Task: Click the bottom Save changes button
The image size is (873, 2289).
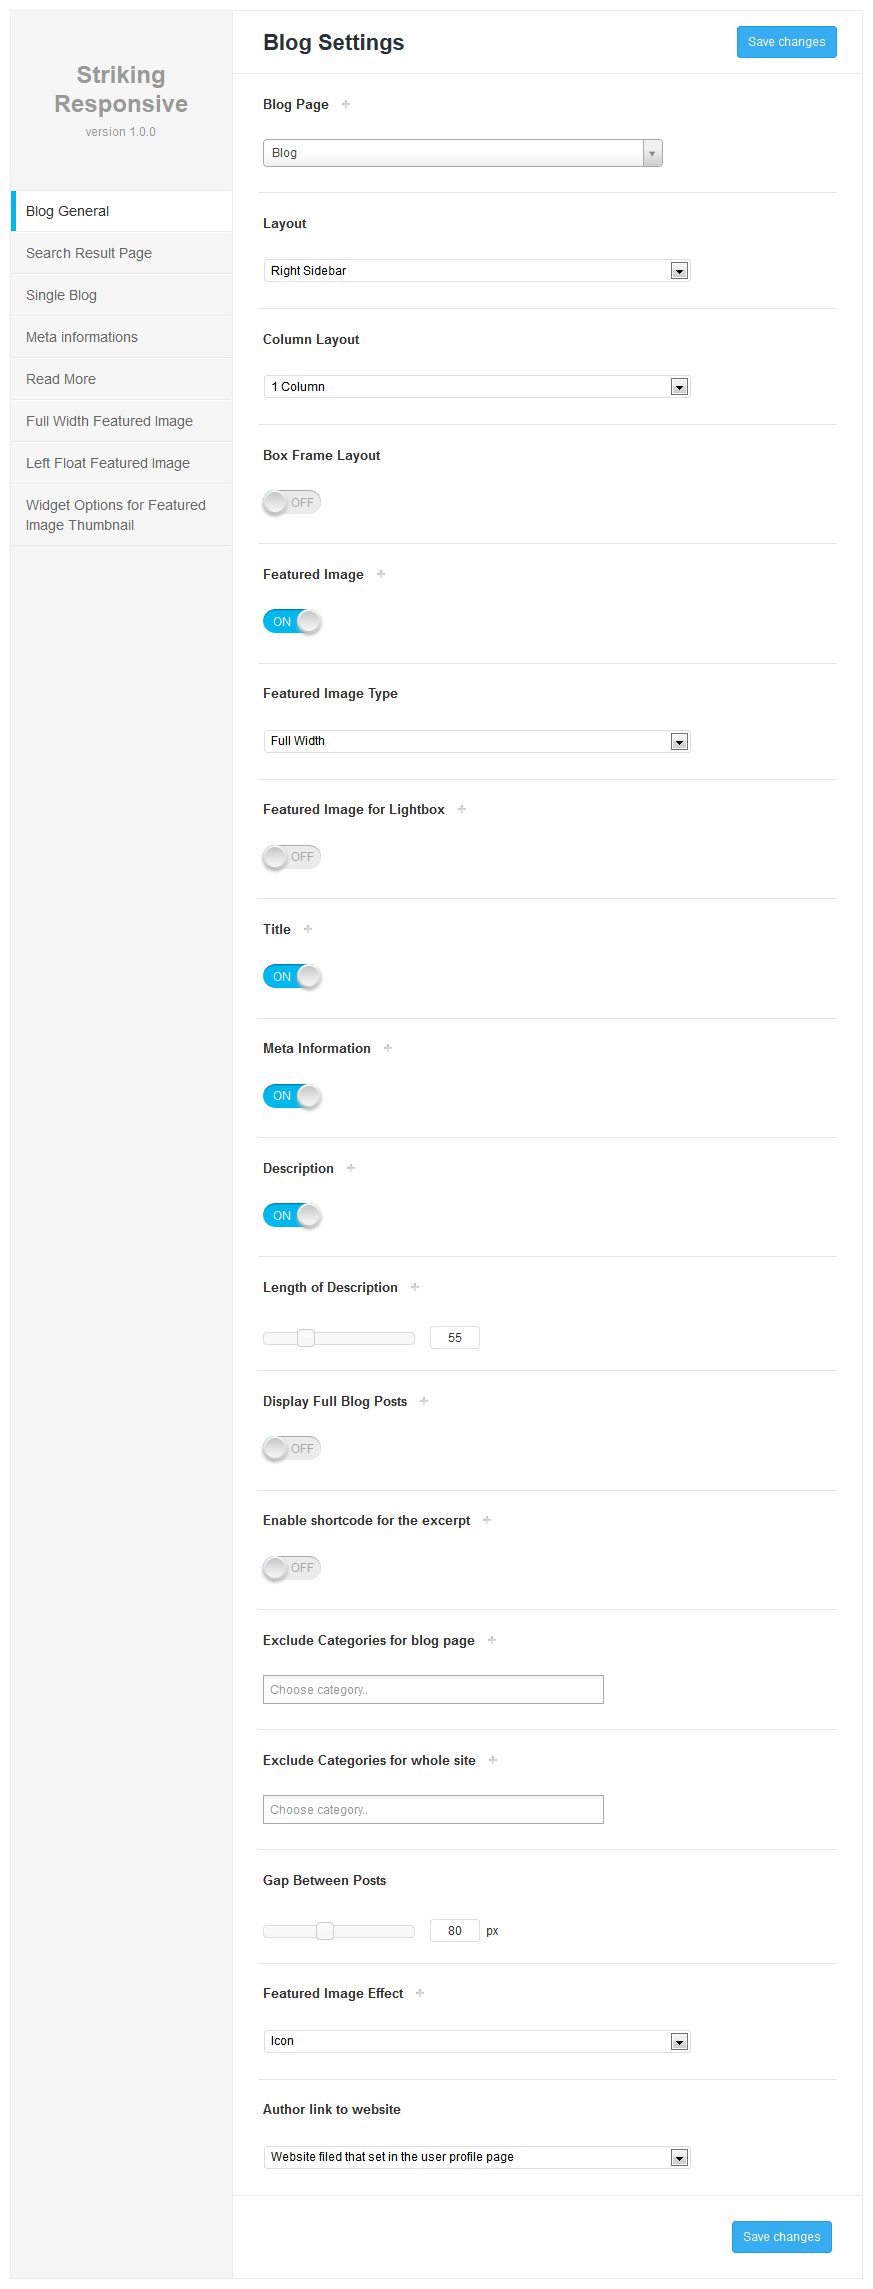Action: click(782, 2237)
